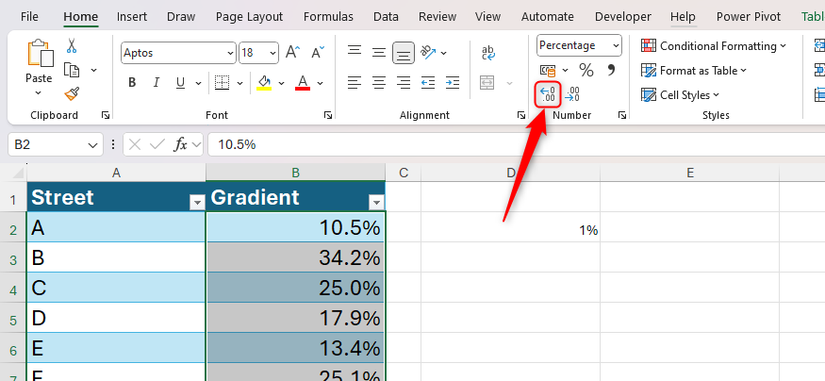This screenshot has height=381, width=825.
Task: Click Insert Function fx button
Action: coord(180,145)
